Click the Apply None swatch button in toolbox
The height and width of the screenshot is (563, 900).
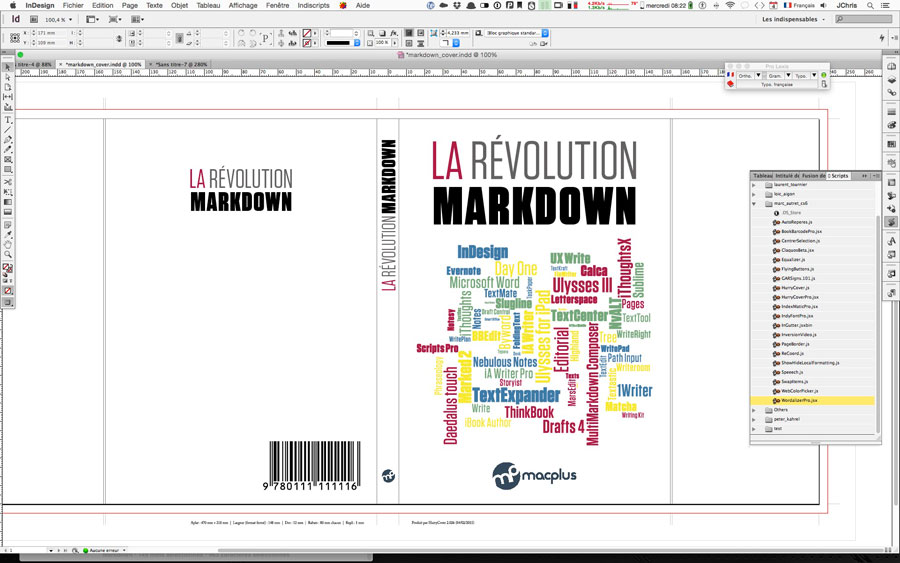[x=8, y=291]
